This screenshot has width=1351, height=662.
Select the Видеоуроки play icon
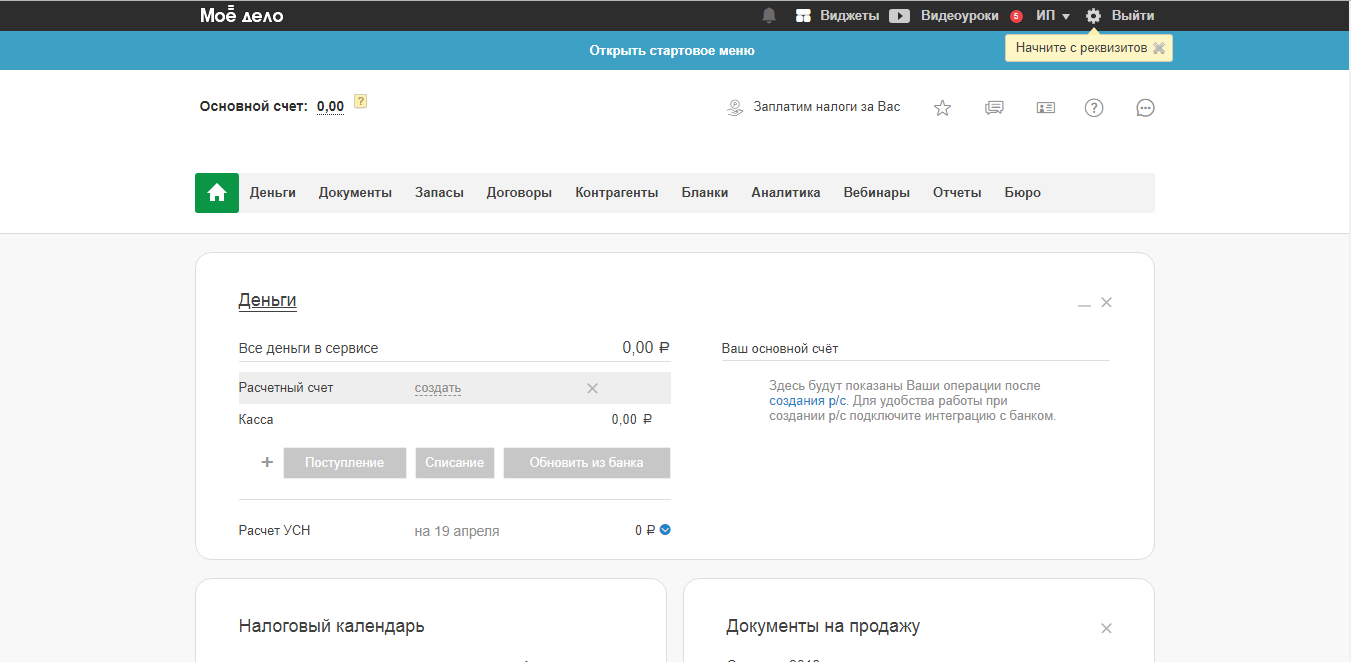899,15
